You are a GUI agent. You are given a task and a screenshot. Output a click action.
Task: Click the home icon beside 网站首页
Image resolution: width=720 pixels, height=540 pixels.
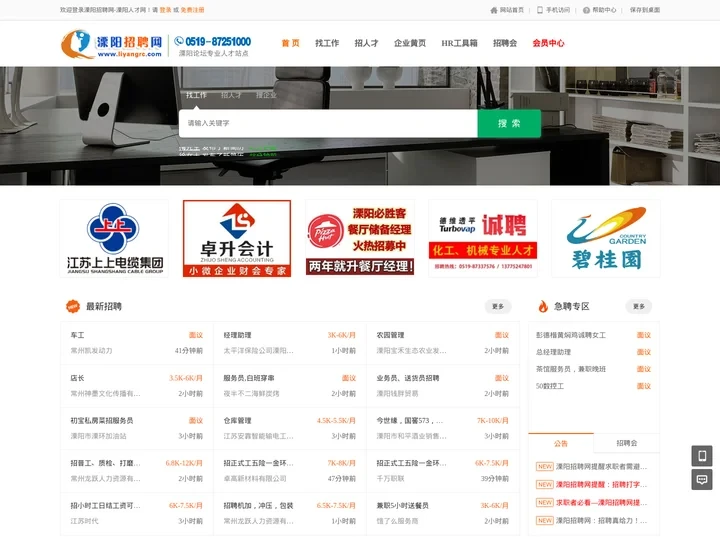coord(494,10)
